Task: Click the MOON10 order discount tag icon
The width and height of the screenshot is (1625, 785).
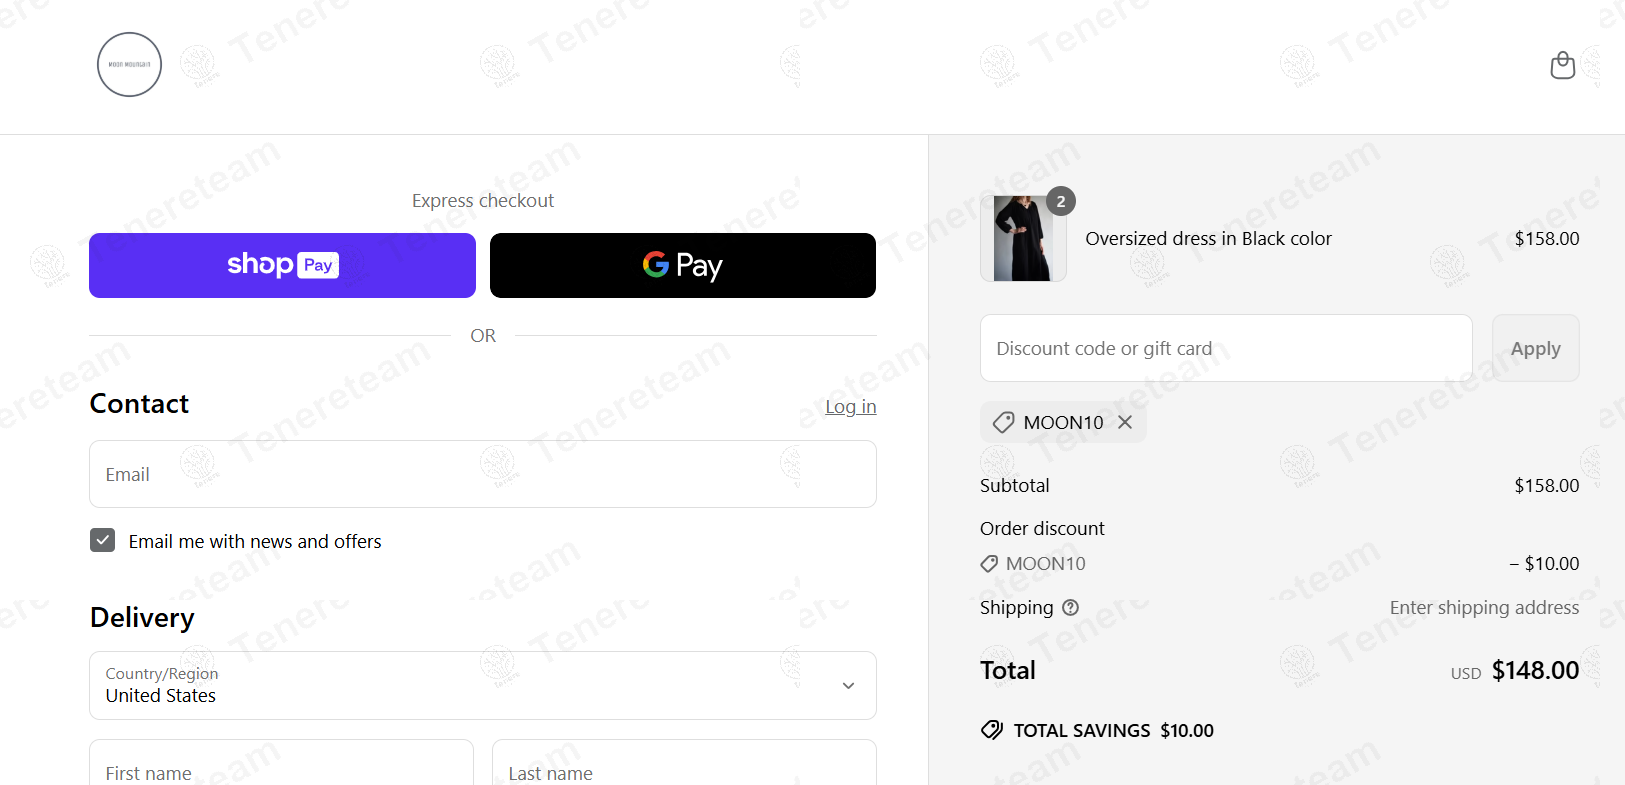Action: 989,564
